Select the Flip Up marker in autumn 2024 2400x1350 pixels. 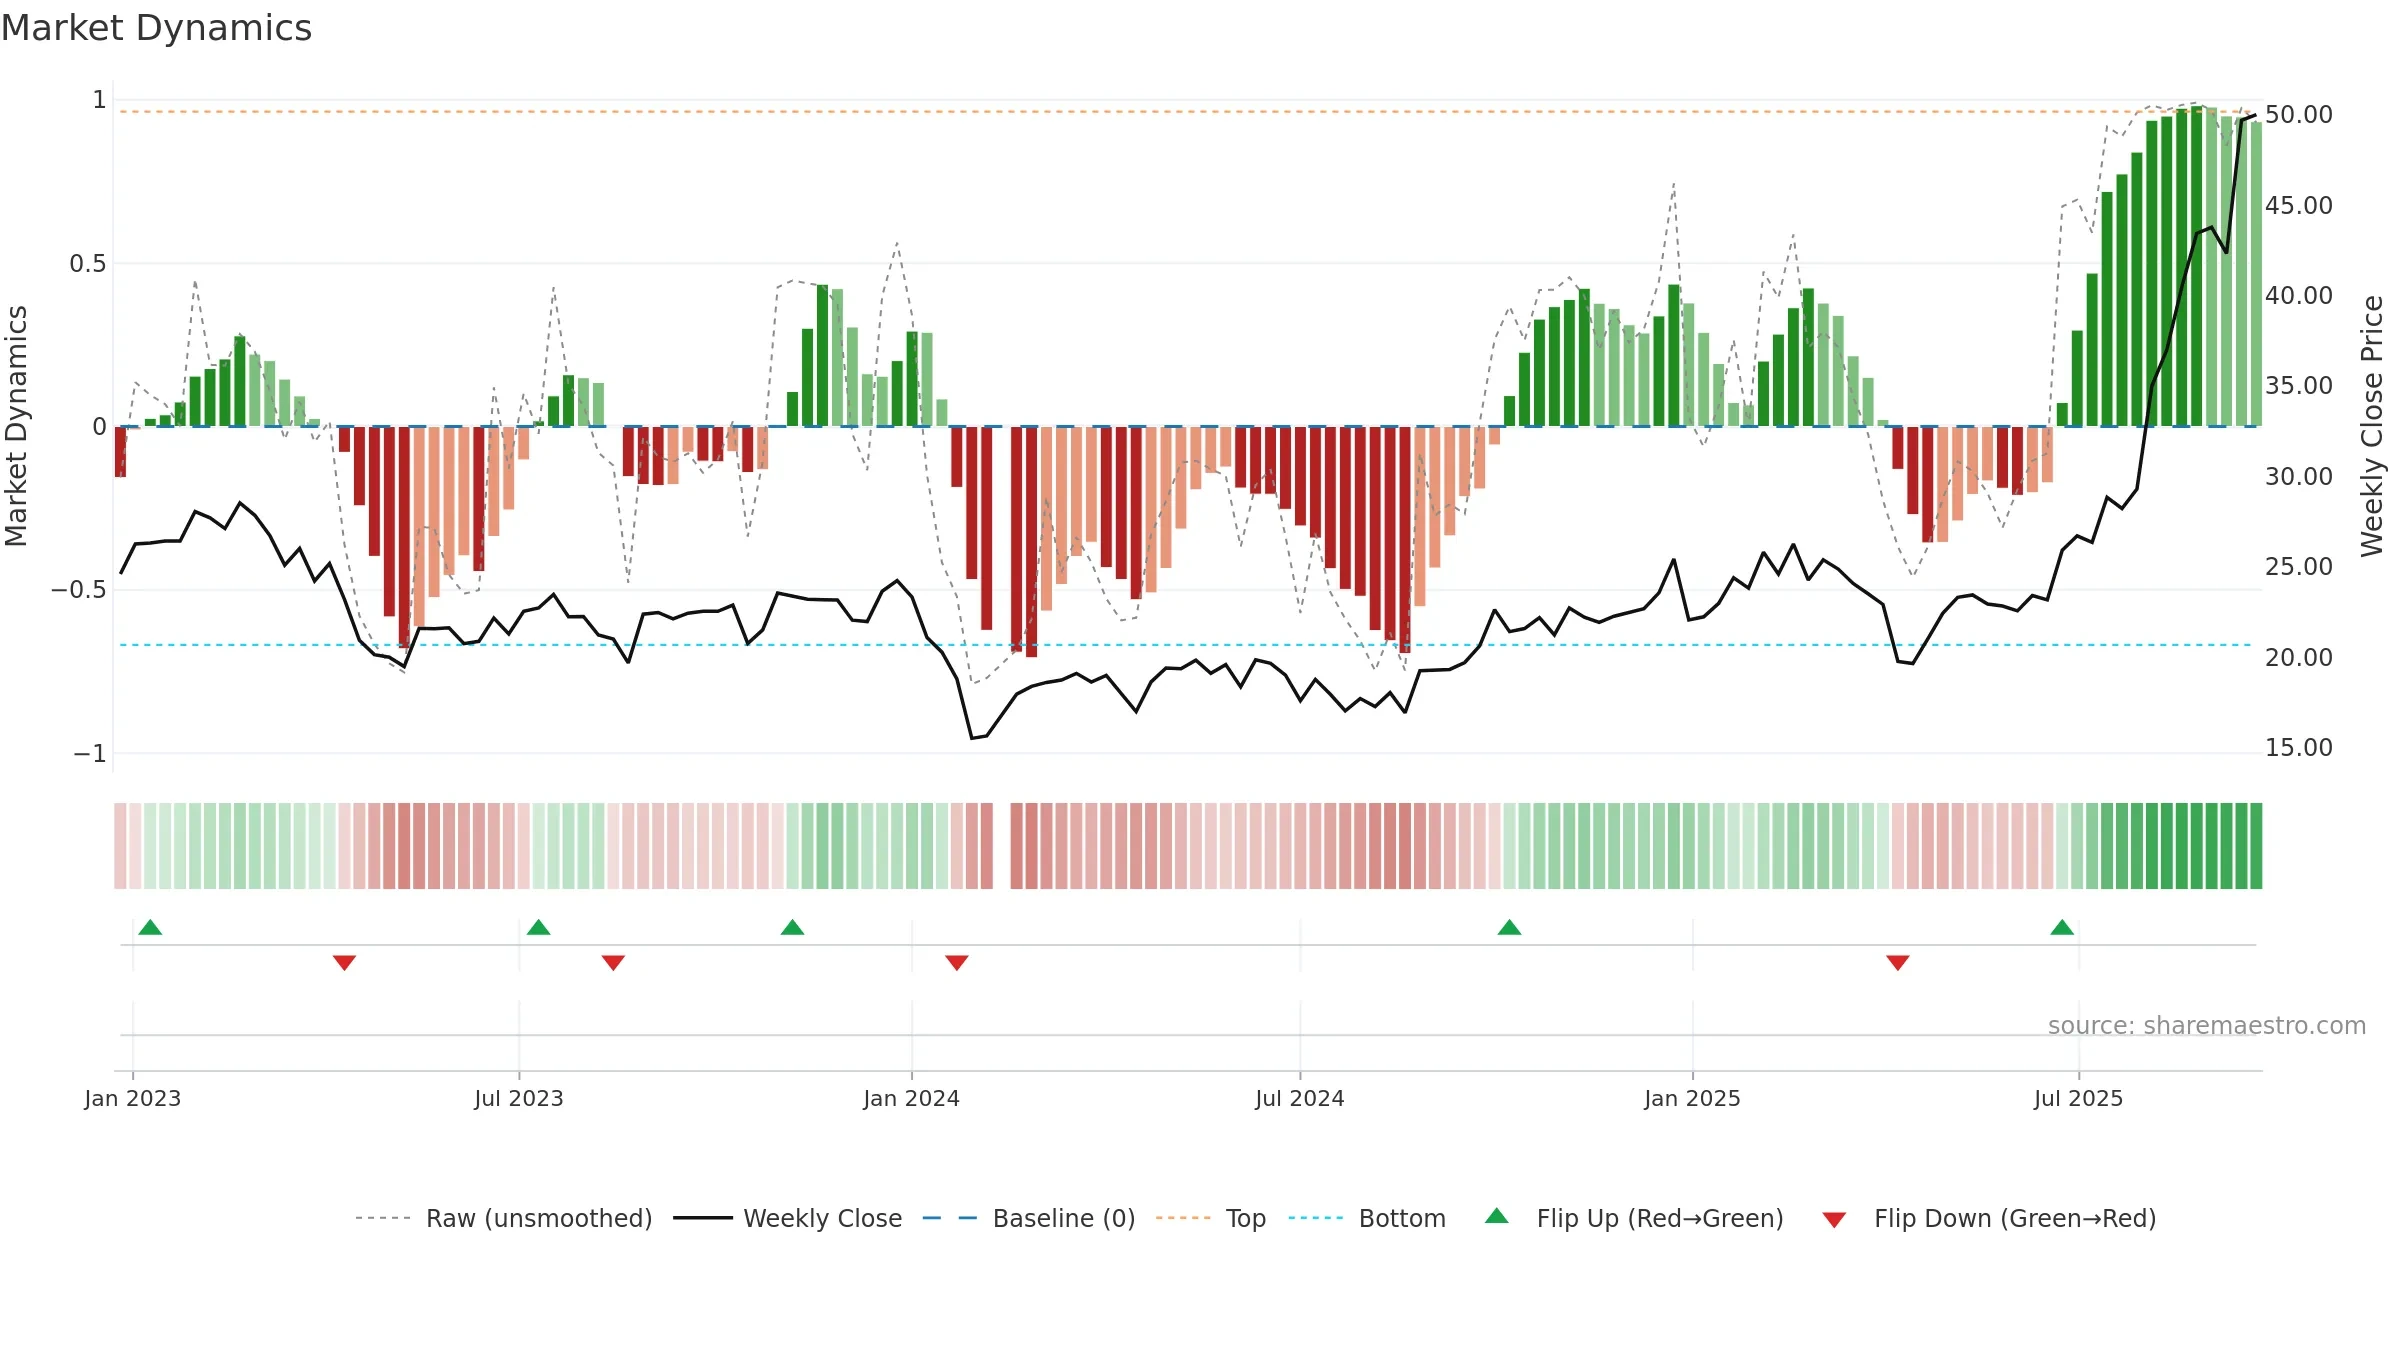[1510, 927]
